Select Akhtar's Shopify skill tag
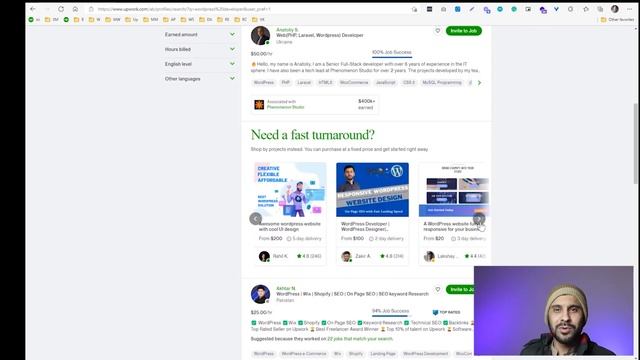The image size is (640, 360). coord(356,354)
